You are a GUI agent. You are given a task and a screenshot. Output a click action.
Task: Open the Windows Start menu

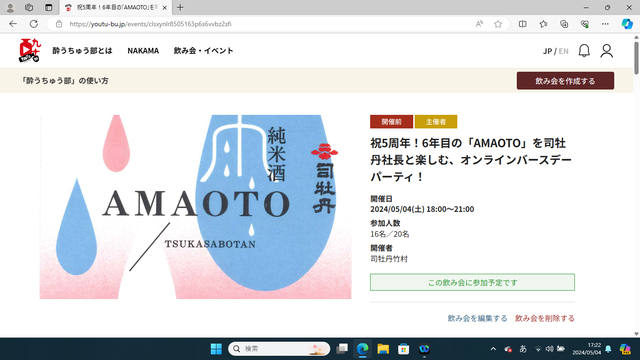(x=216, y=349)
